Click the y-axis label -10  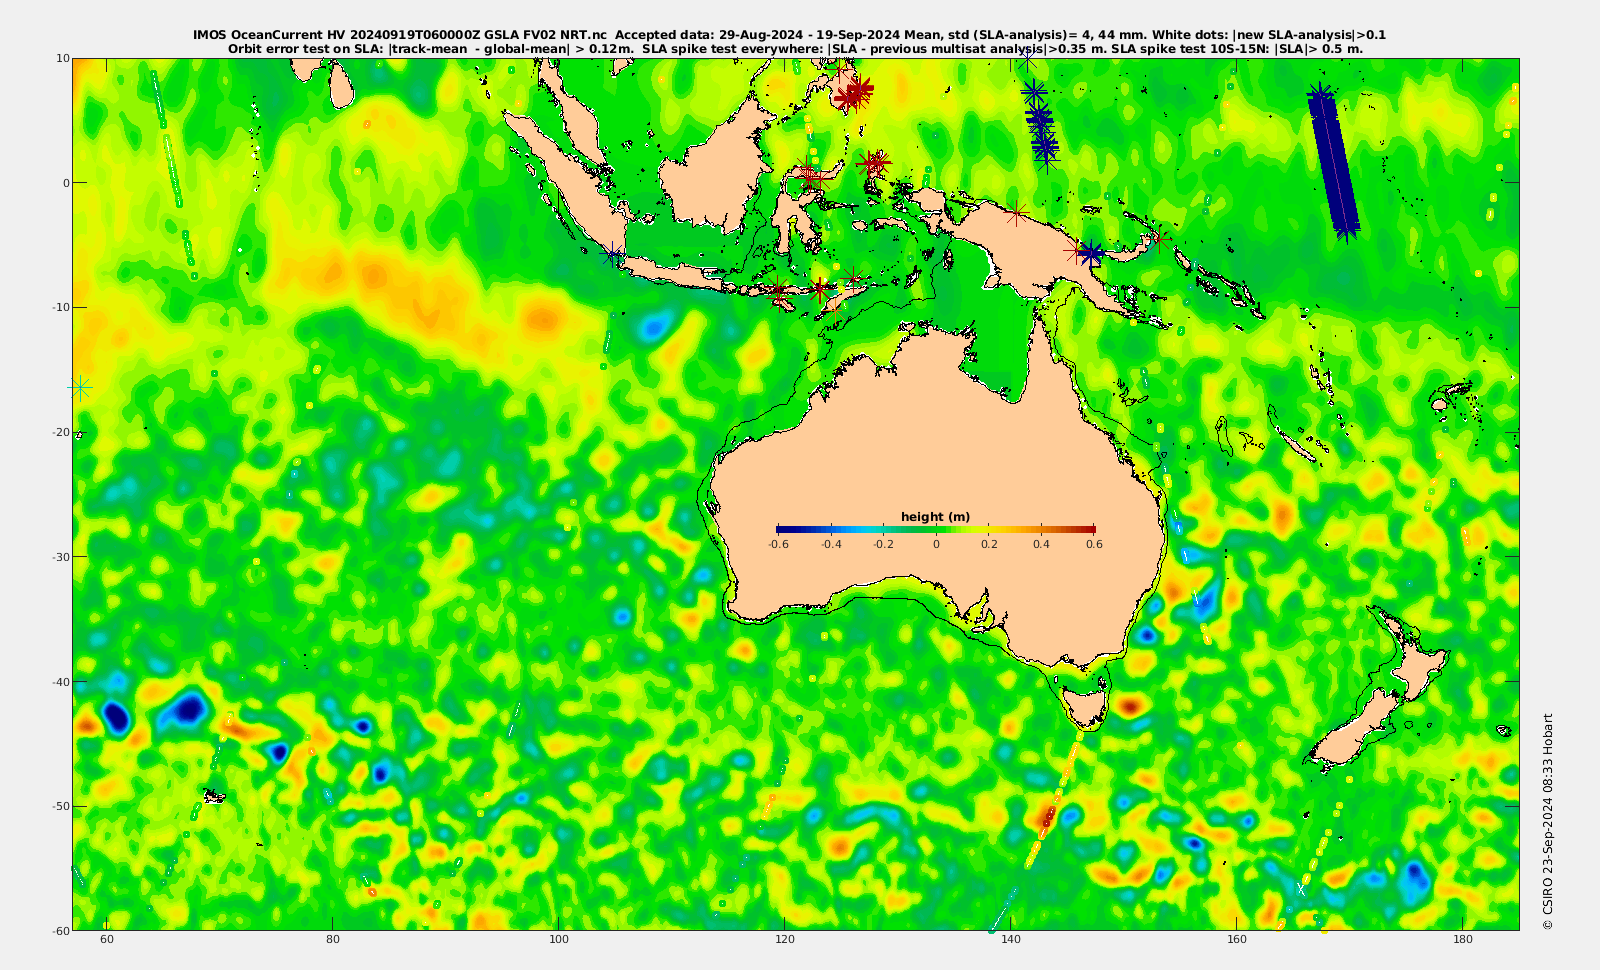click(x=60, y=307)
